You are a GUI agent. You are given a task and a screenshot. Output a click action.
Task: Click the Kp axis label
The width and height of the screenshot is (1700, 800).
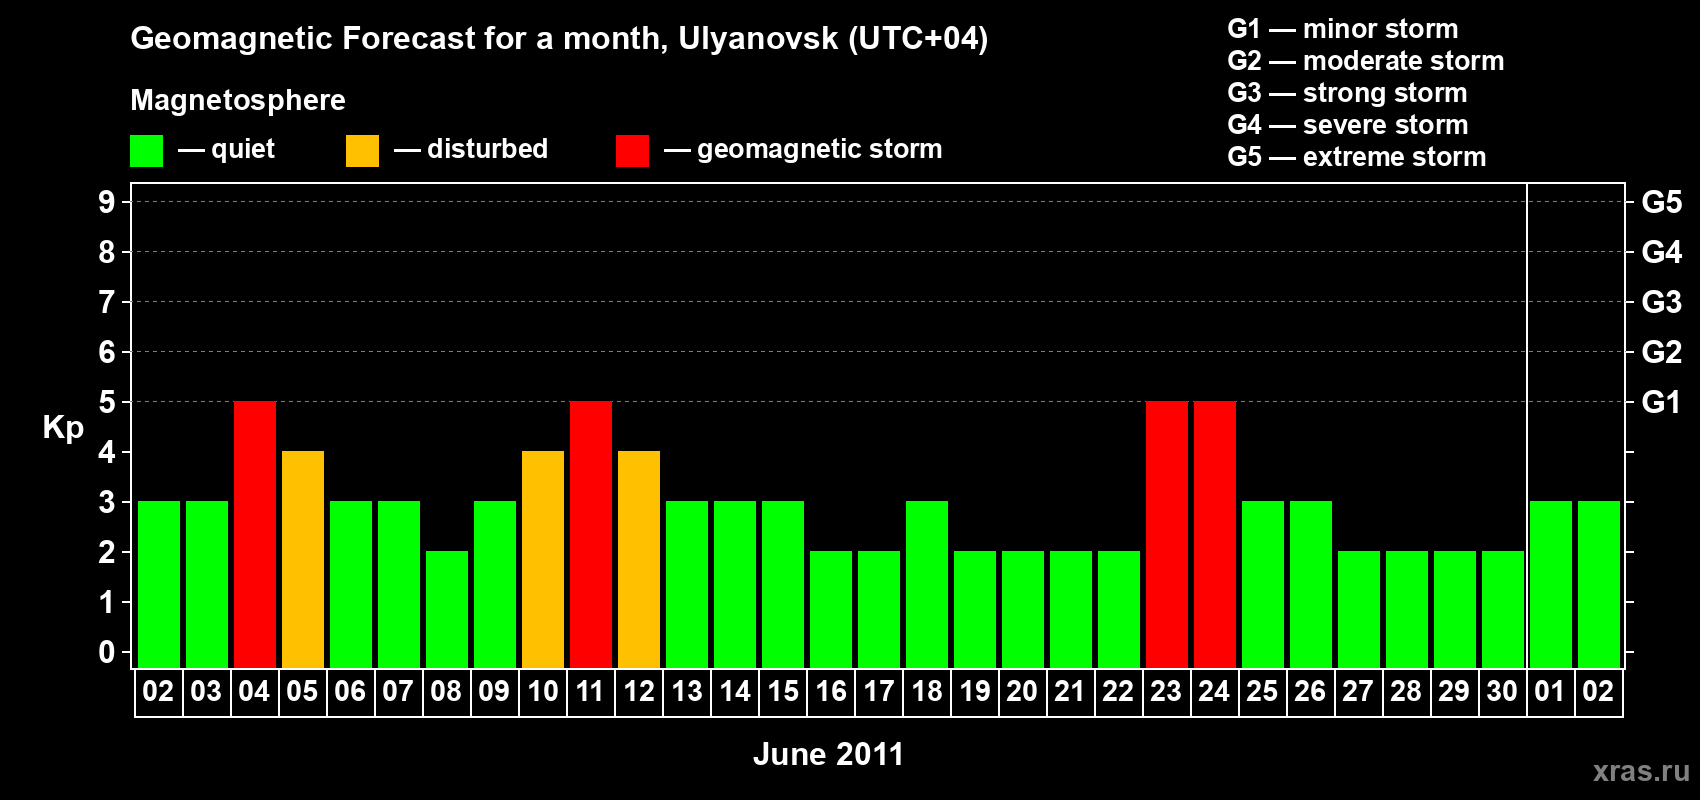(63, 428)
